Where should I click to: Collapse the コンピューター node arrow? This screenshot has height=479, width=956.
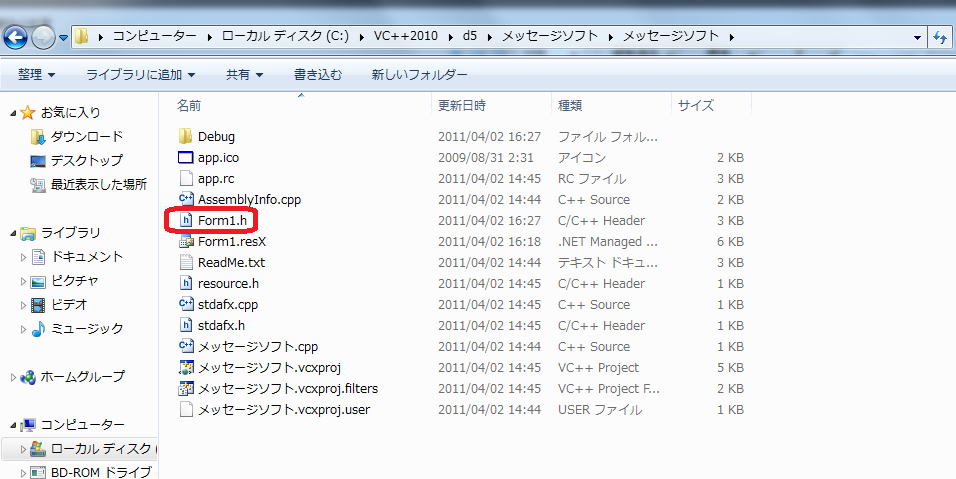point(13,426)
